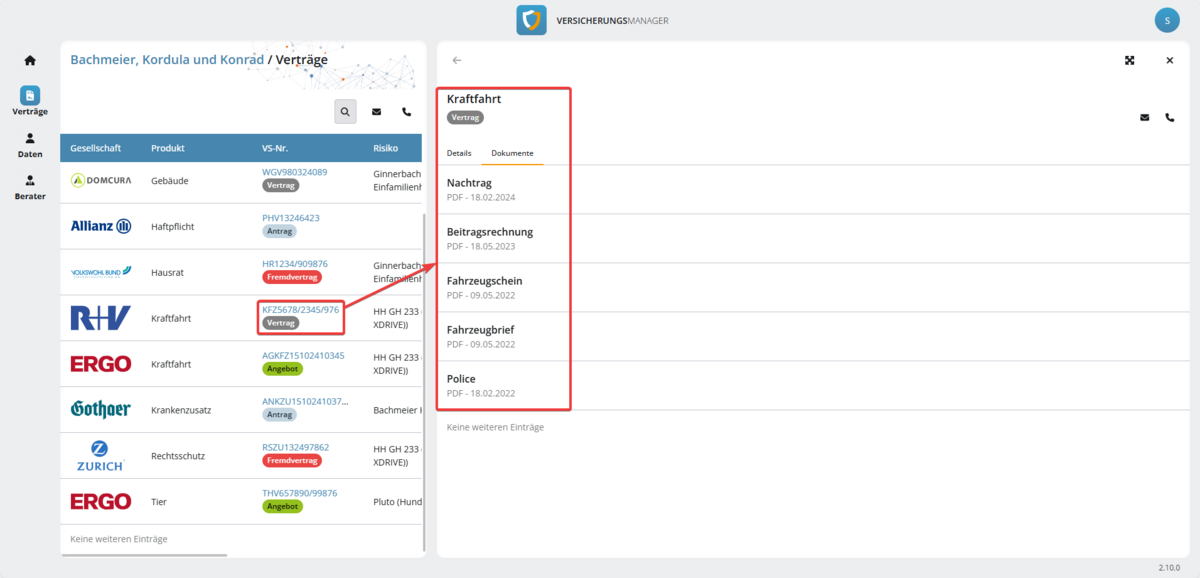Open the Verträge sidebar section
Viewport: 1200px width, 578px height.
[x=30, y=100]
